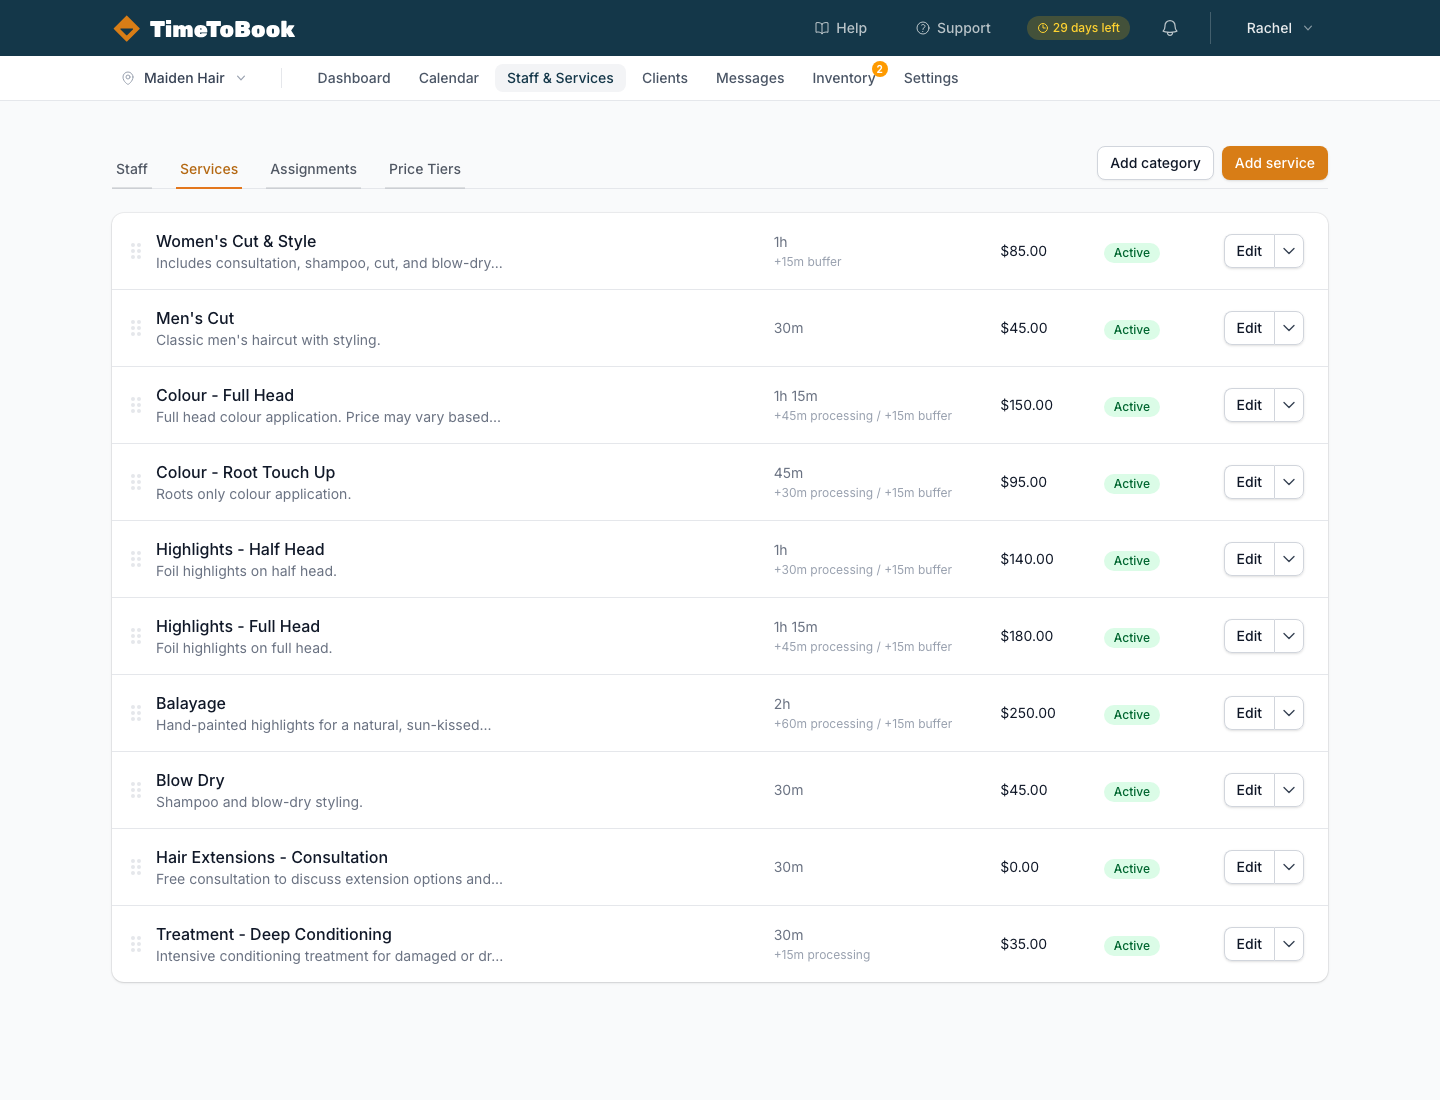Click the location pin next to Maiden Hair

[x=129, y=78]
